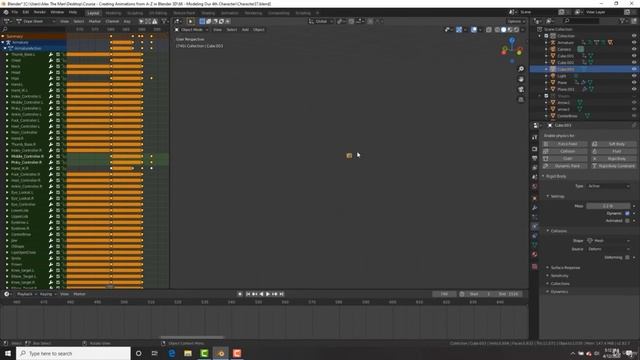
Task: Click the Windows Start button
Action: click(7, 353)
